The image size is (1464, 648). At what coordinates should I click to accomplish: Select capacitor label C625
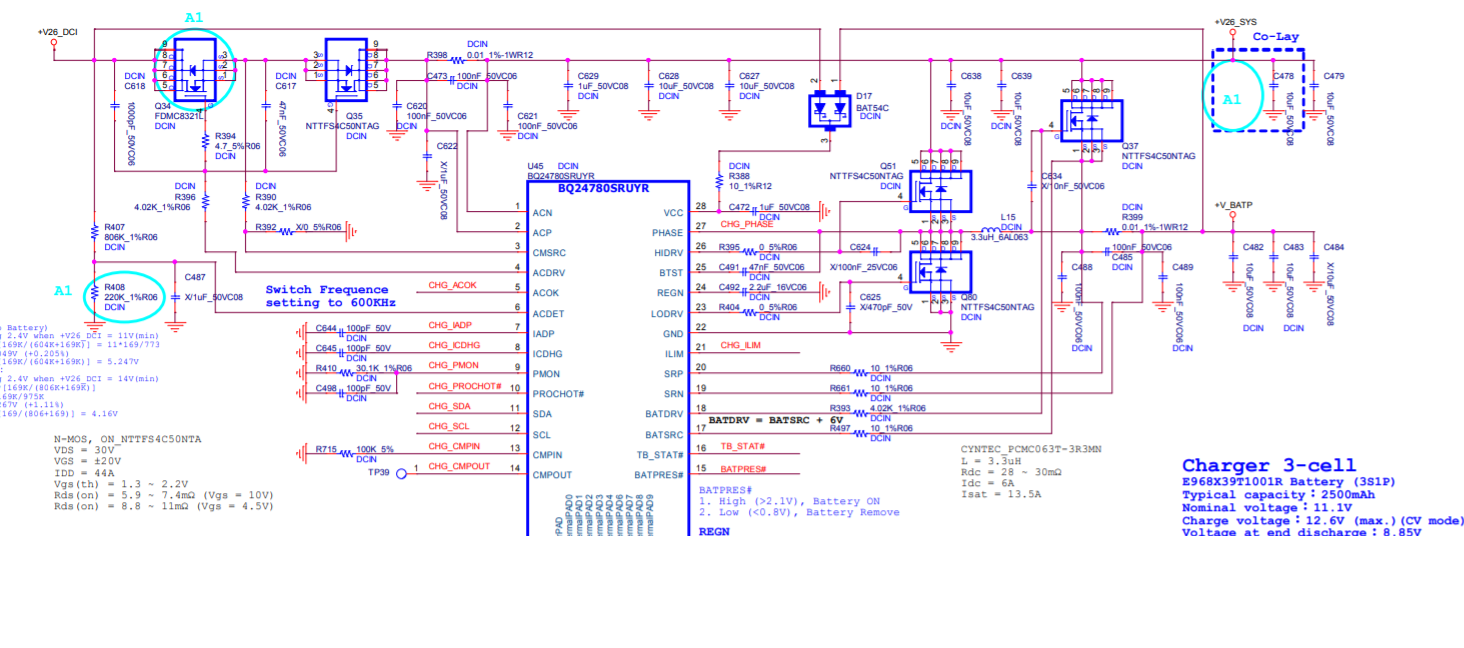click(870, 297)
